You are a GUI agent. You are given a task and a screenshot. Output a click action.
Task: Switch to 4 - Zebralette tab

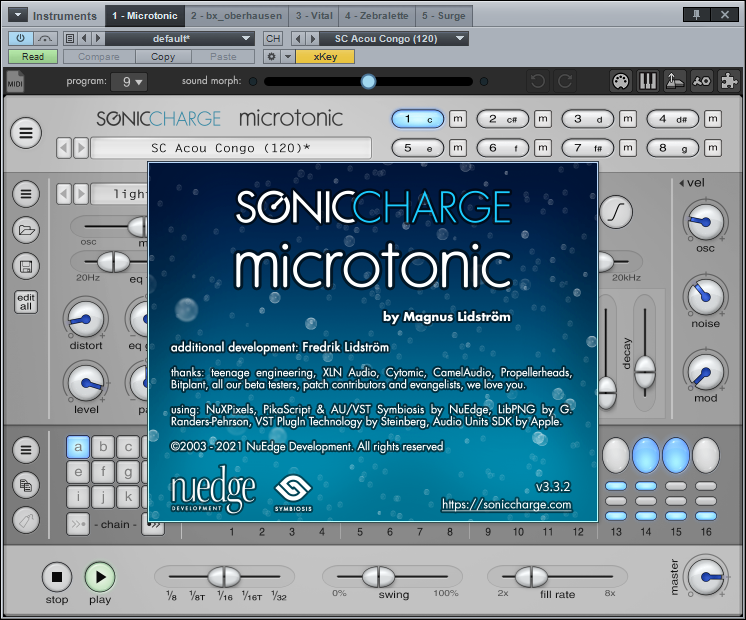(x=377, y=16)
